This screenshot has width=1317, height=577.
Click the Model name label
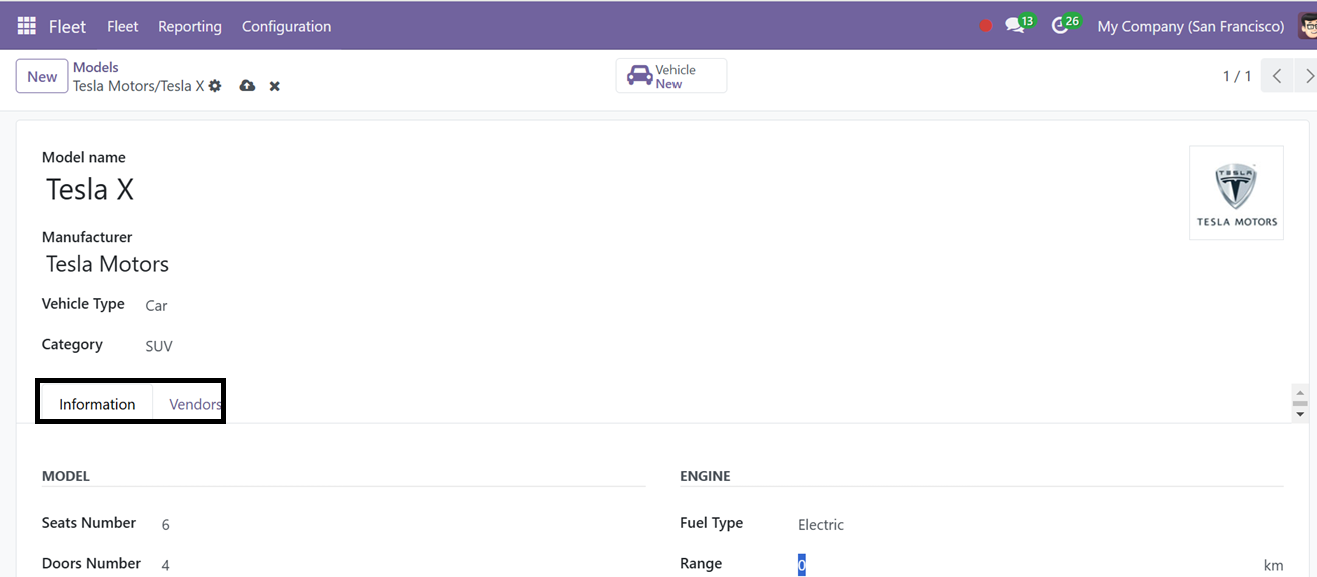[x=84, y=157]
